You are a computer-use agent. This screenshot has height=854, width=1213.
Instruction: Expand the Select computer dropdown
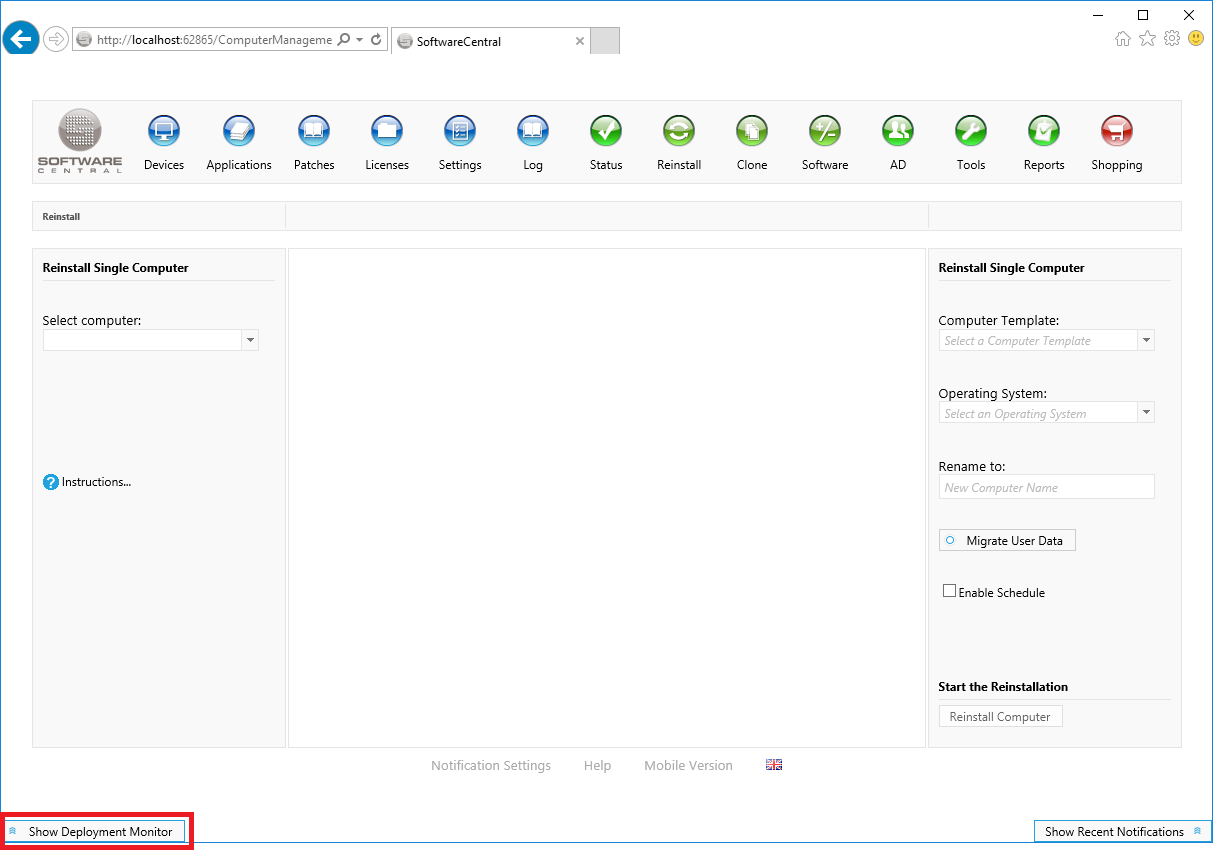250,341
